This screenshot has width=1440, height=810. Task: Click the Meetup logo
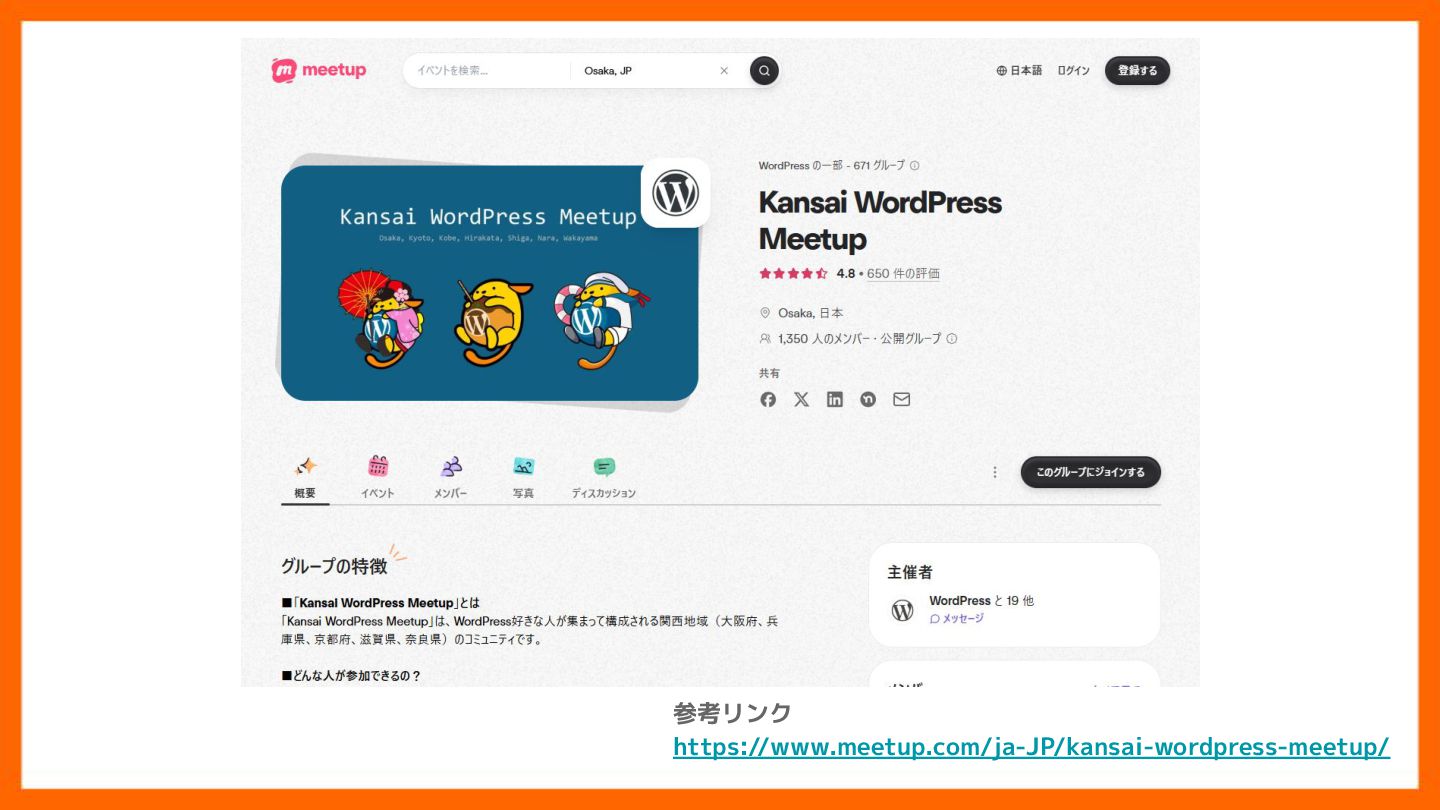(x=318, y=70)
